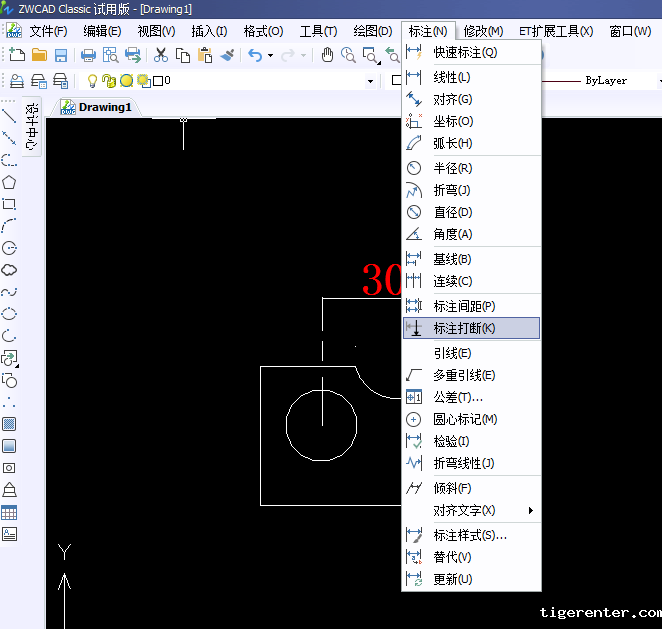The width and height of the screenshot is (662, 629).
Task: Open the 文件(F) menu
Action: click(x=48, y=31)
